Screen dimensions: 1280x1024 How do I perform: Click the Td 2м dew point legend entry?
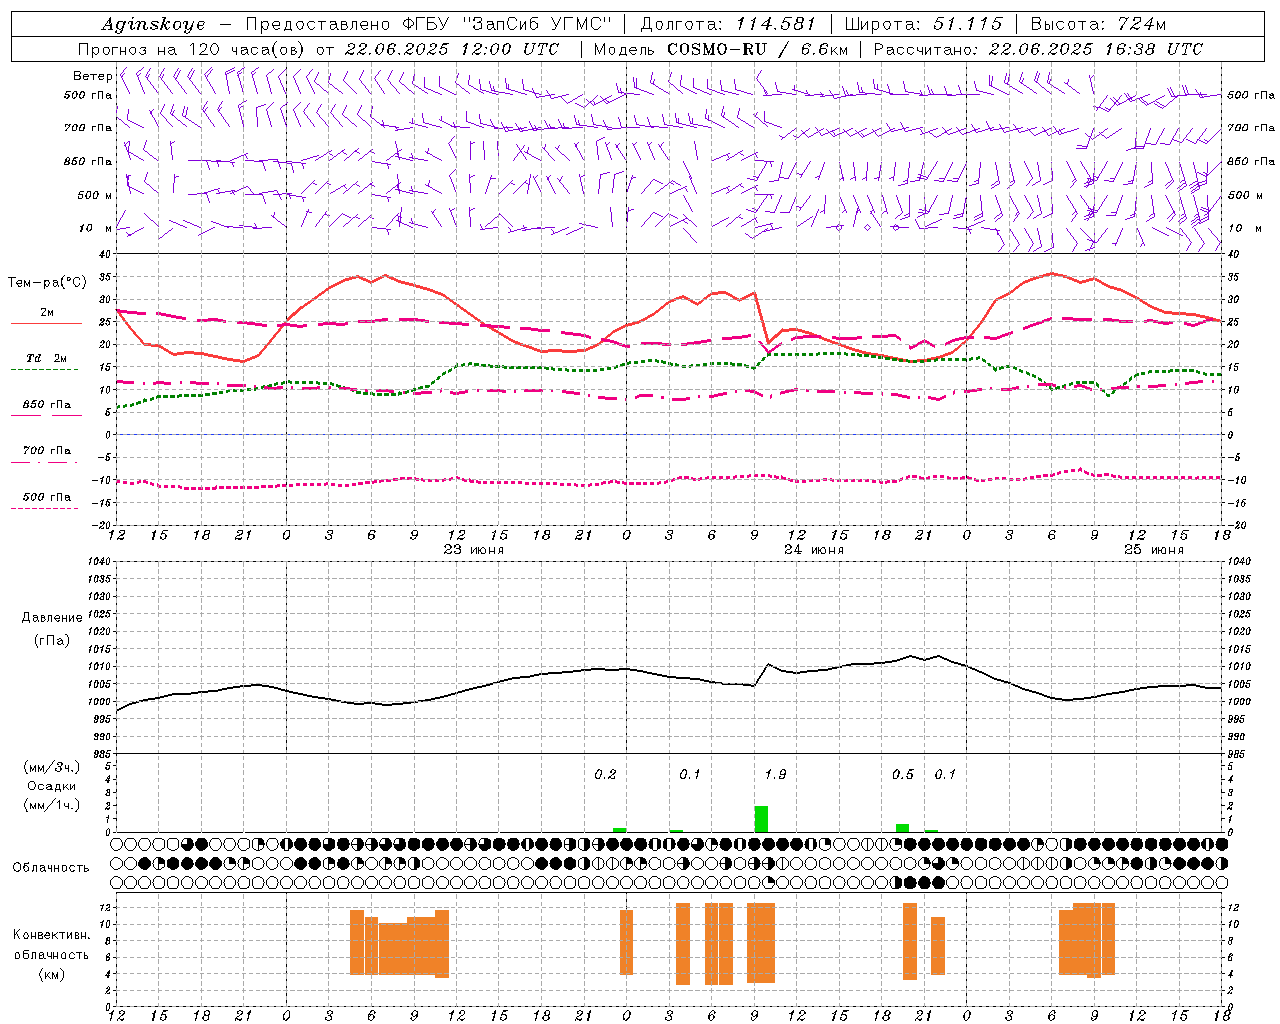[47, 358]
